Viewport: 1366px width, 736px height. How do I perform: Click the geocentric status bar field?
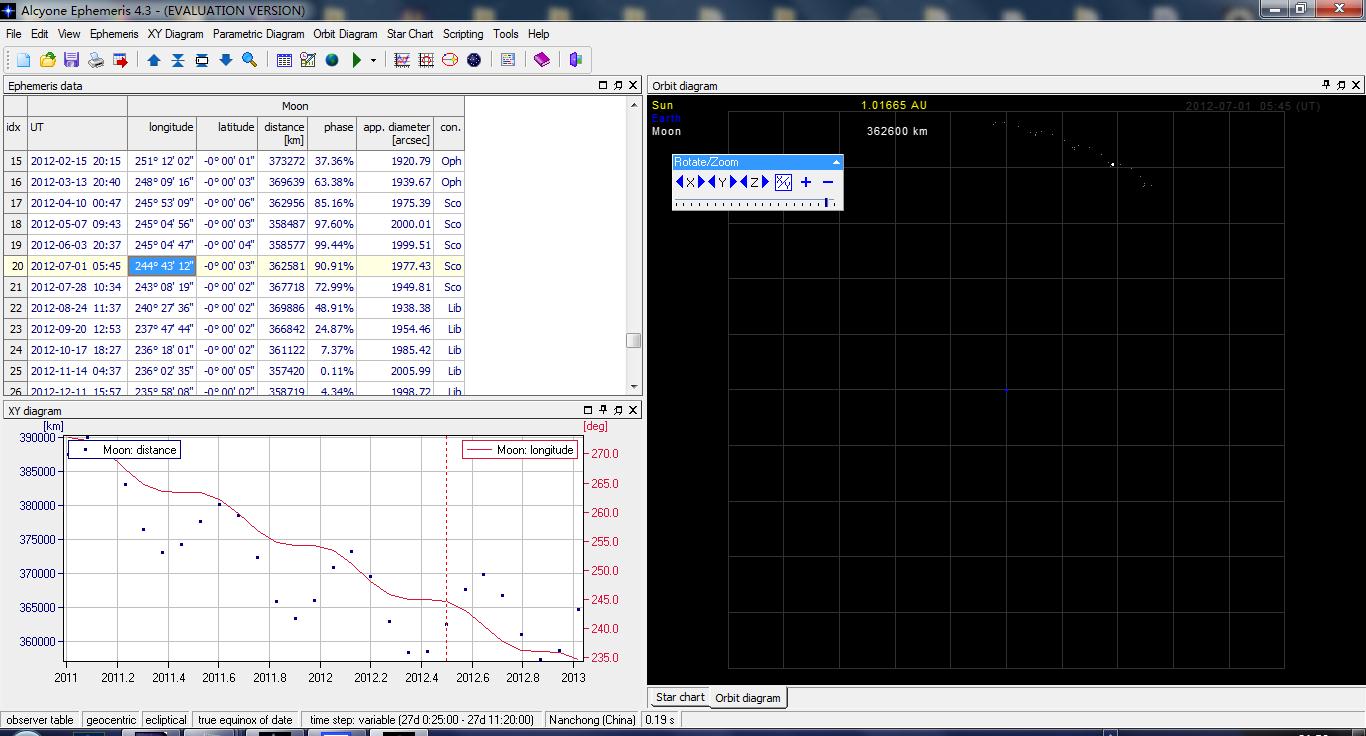111,720
